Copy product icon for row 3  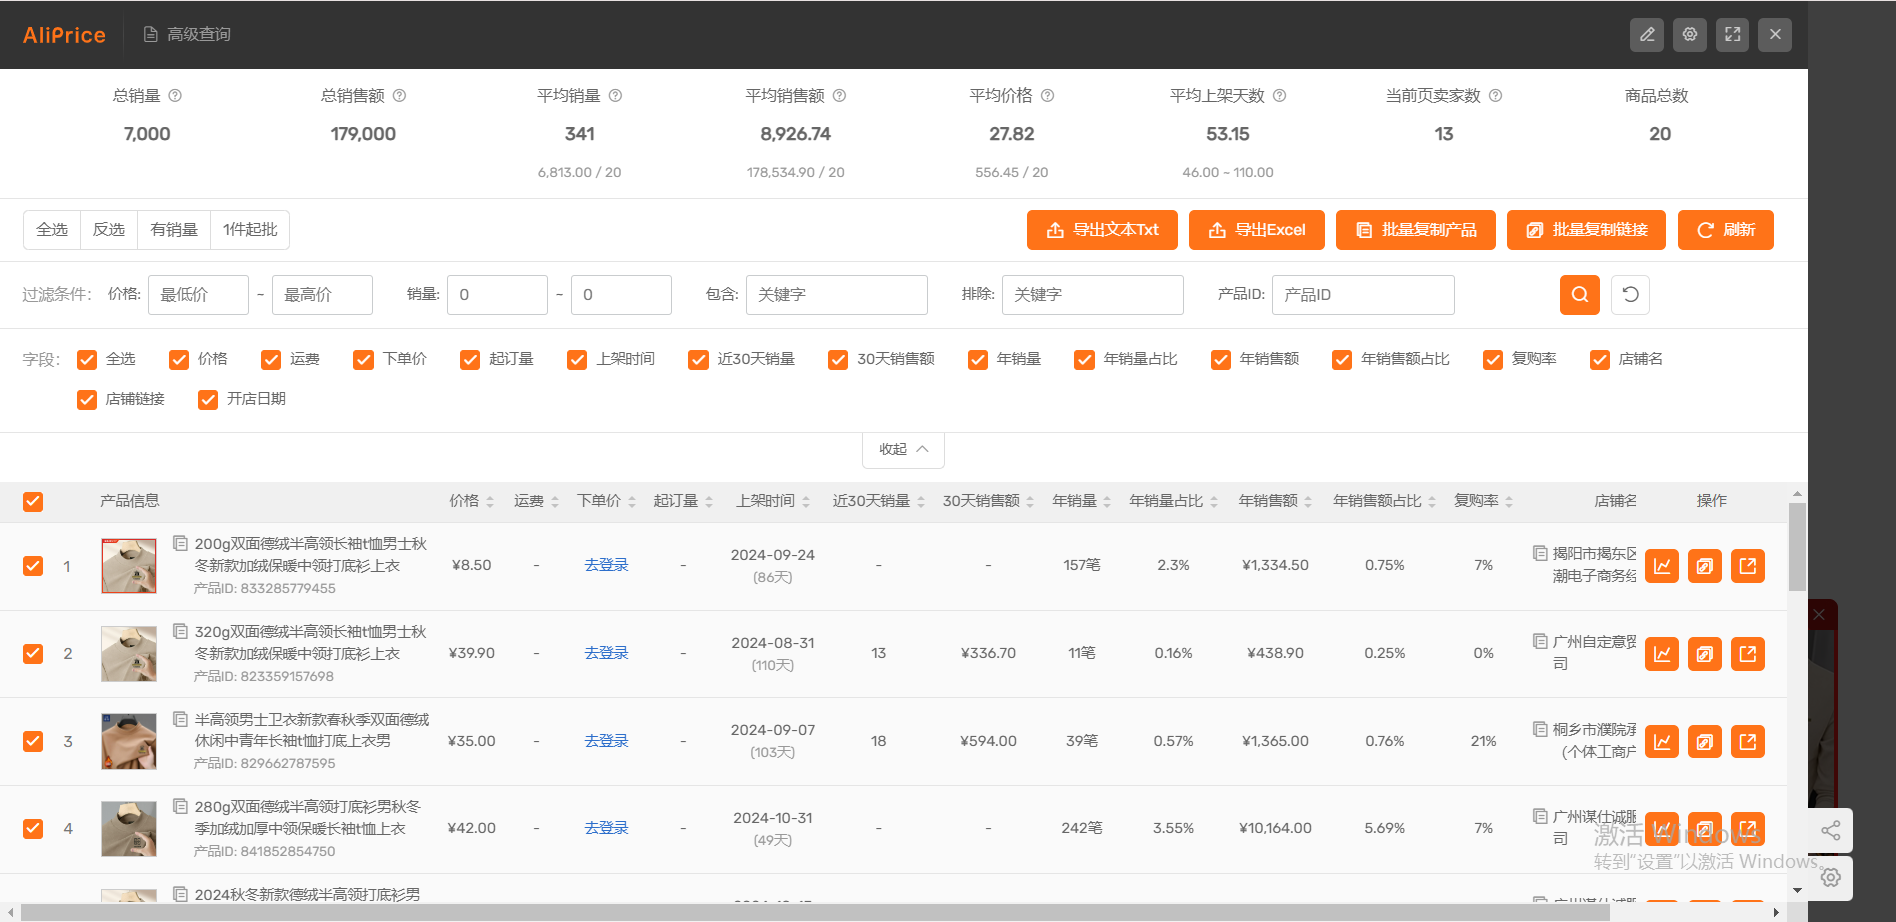point(1705,742)
